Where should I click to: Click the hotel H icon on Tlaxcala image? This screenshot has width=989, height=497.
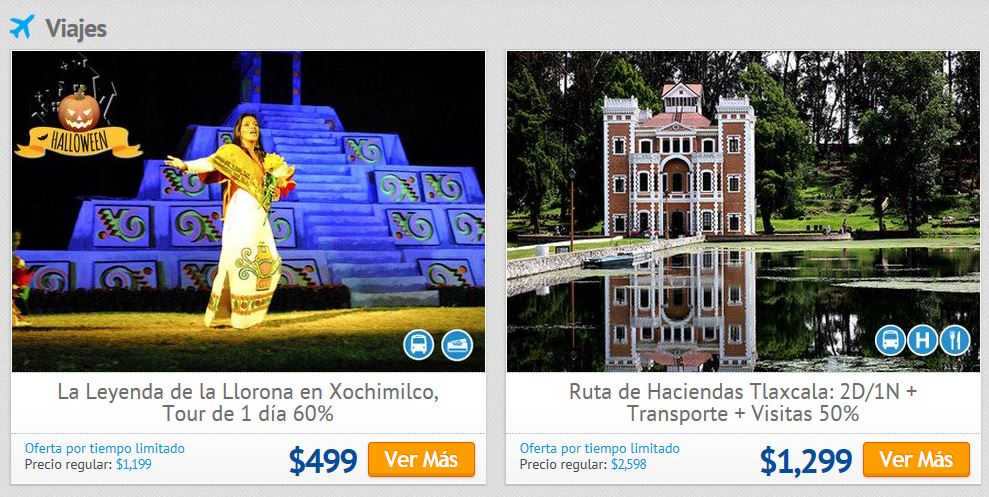click(x=923, y=341)
